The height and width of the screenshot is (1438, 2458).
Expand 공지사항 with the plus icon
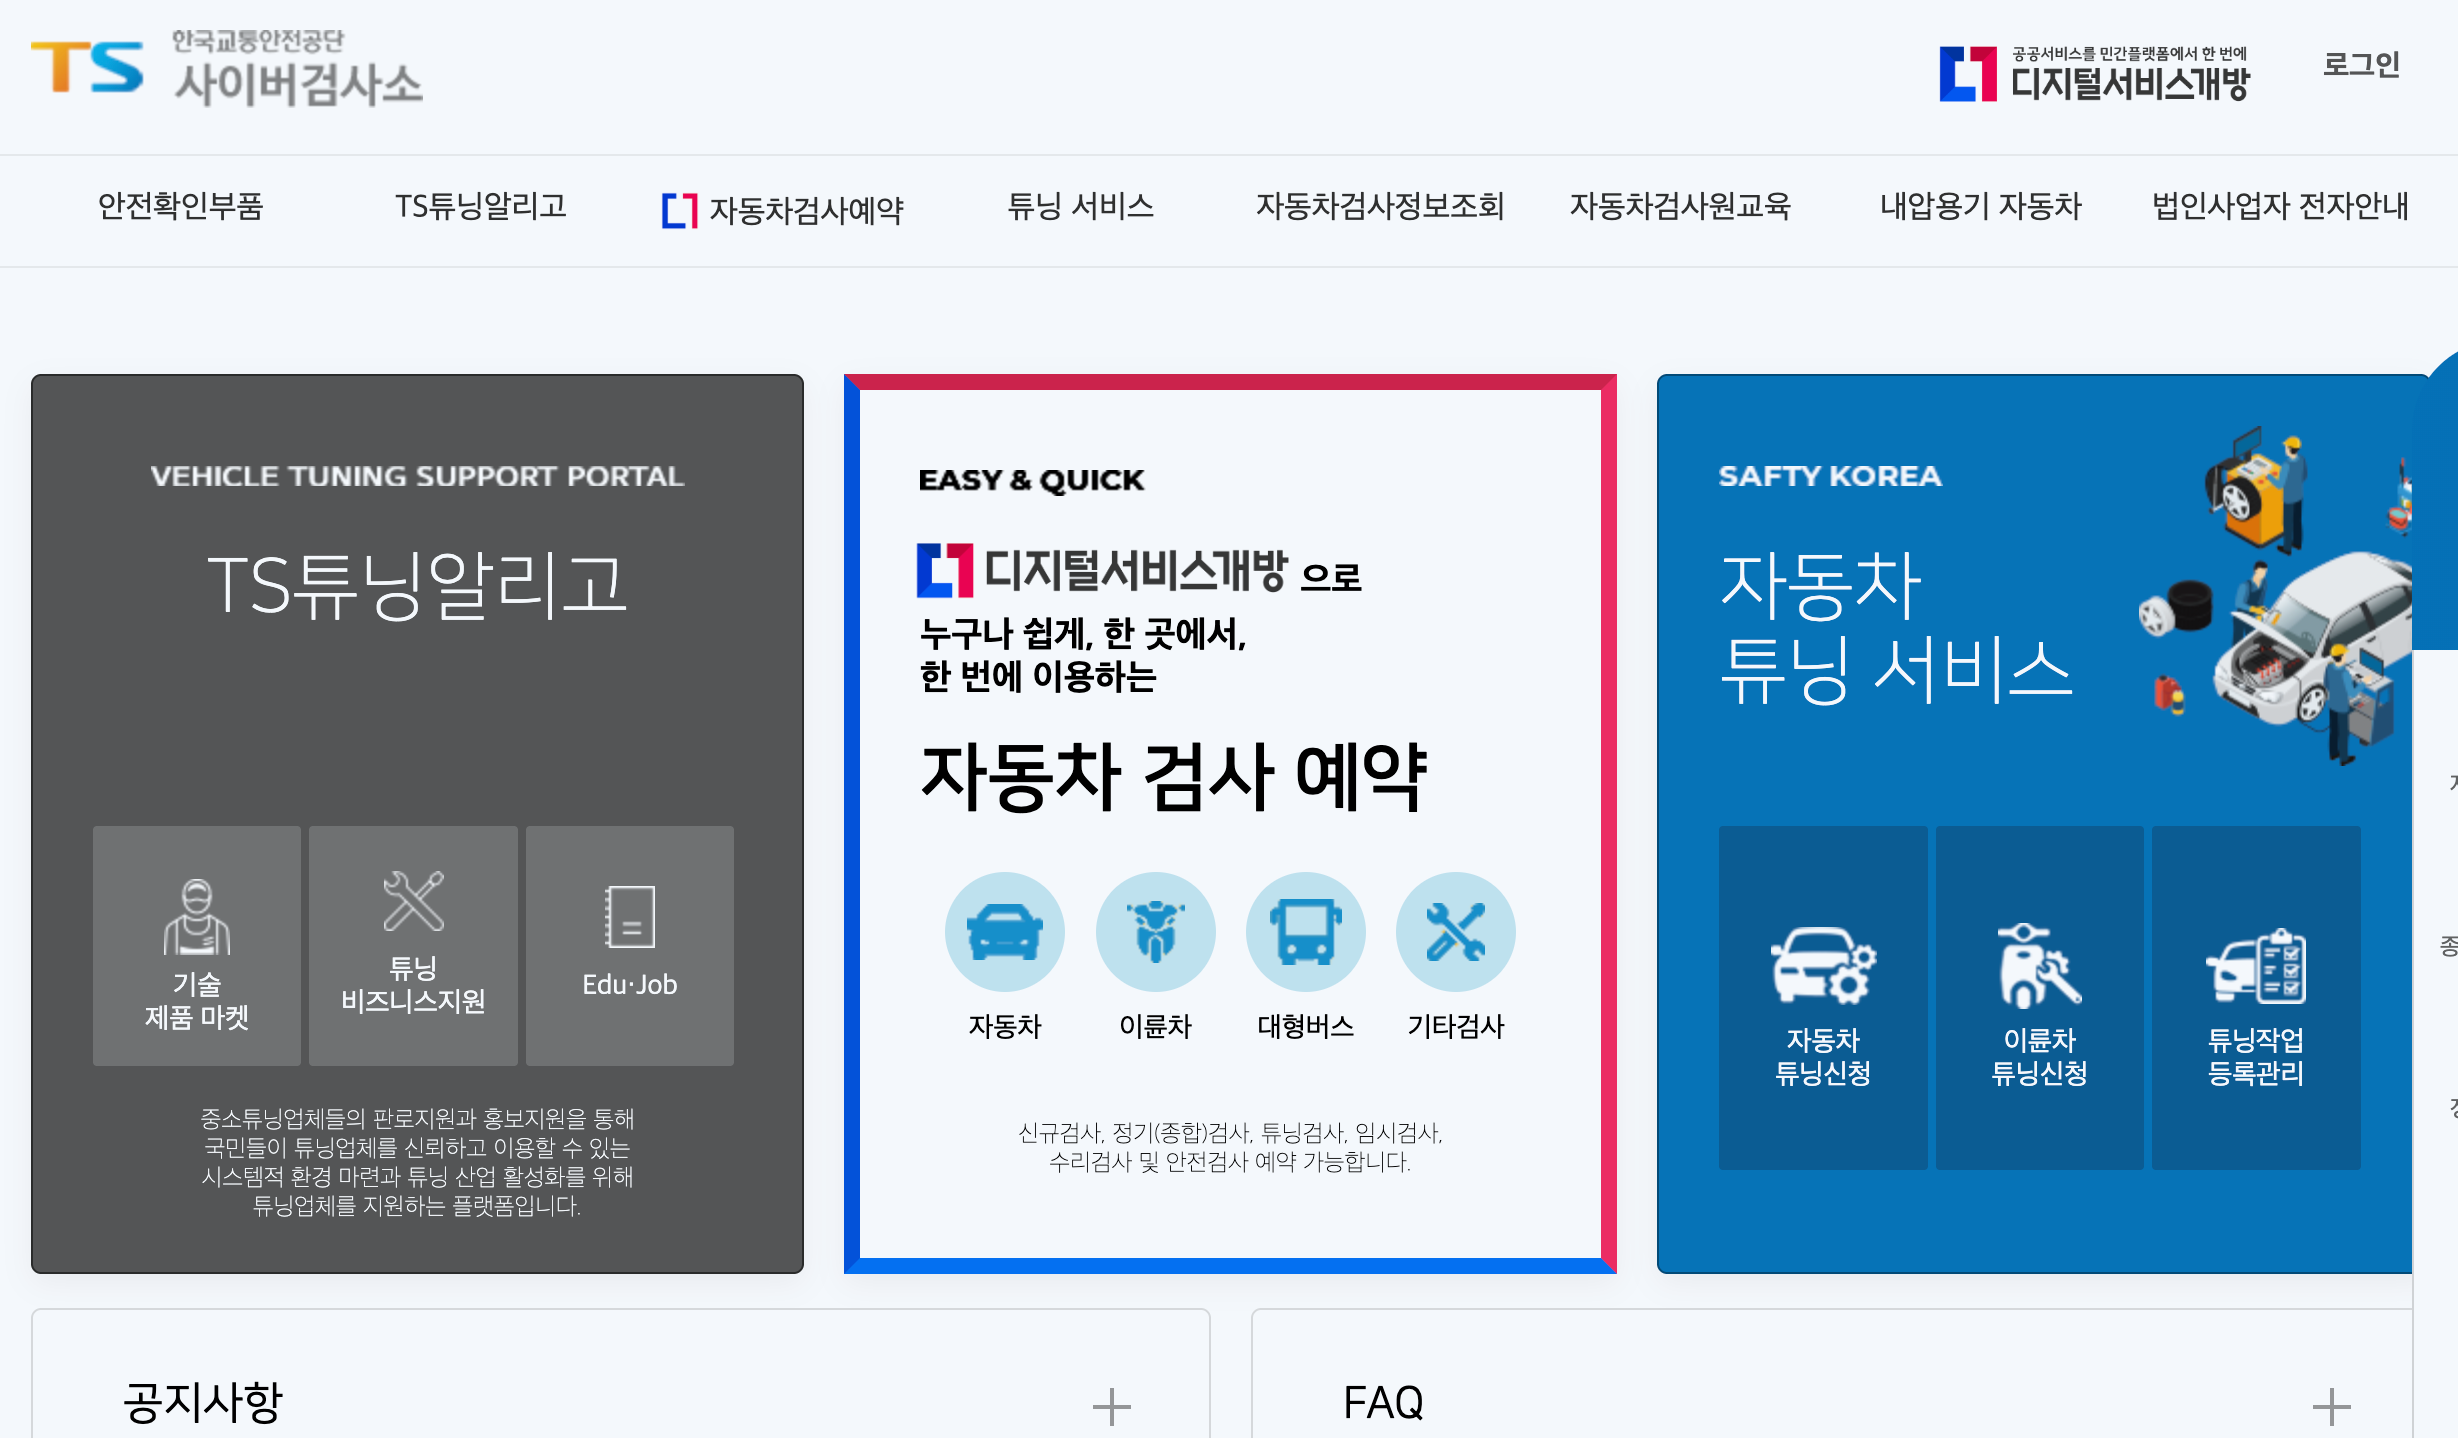(x=1111, y=1406)
